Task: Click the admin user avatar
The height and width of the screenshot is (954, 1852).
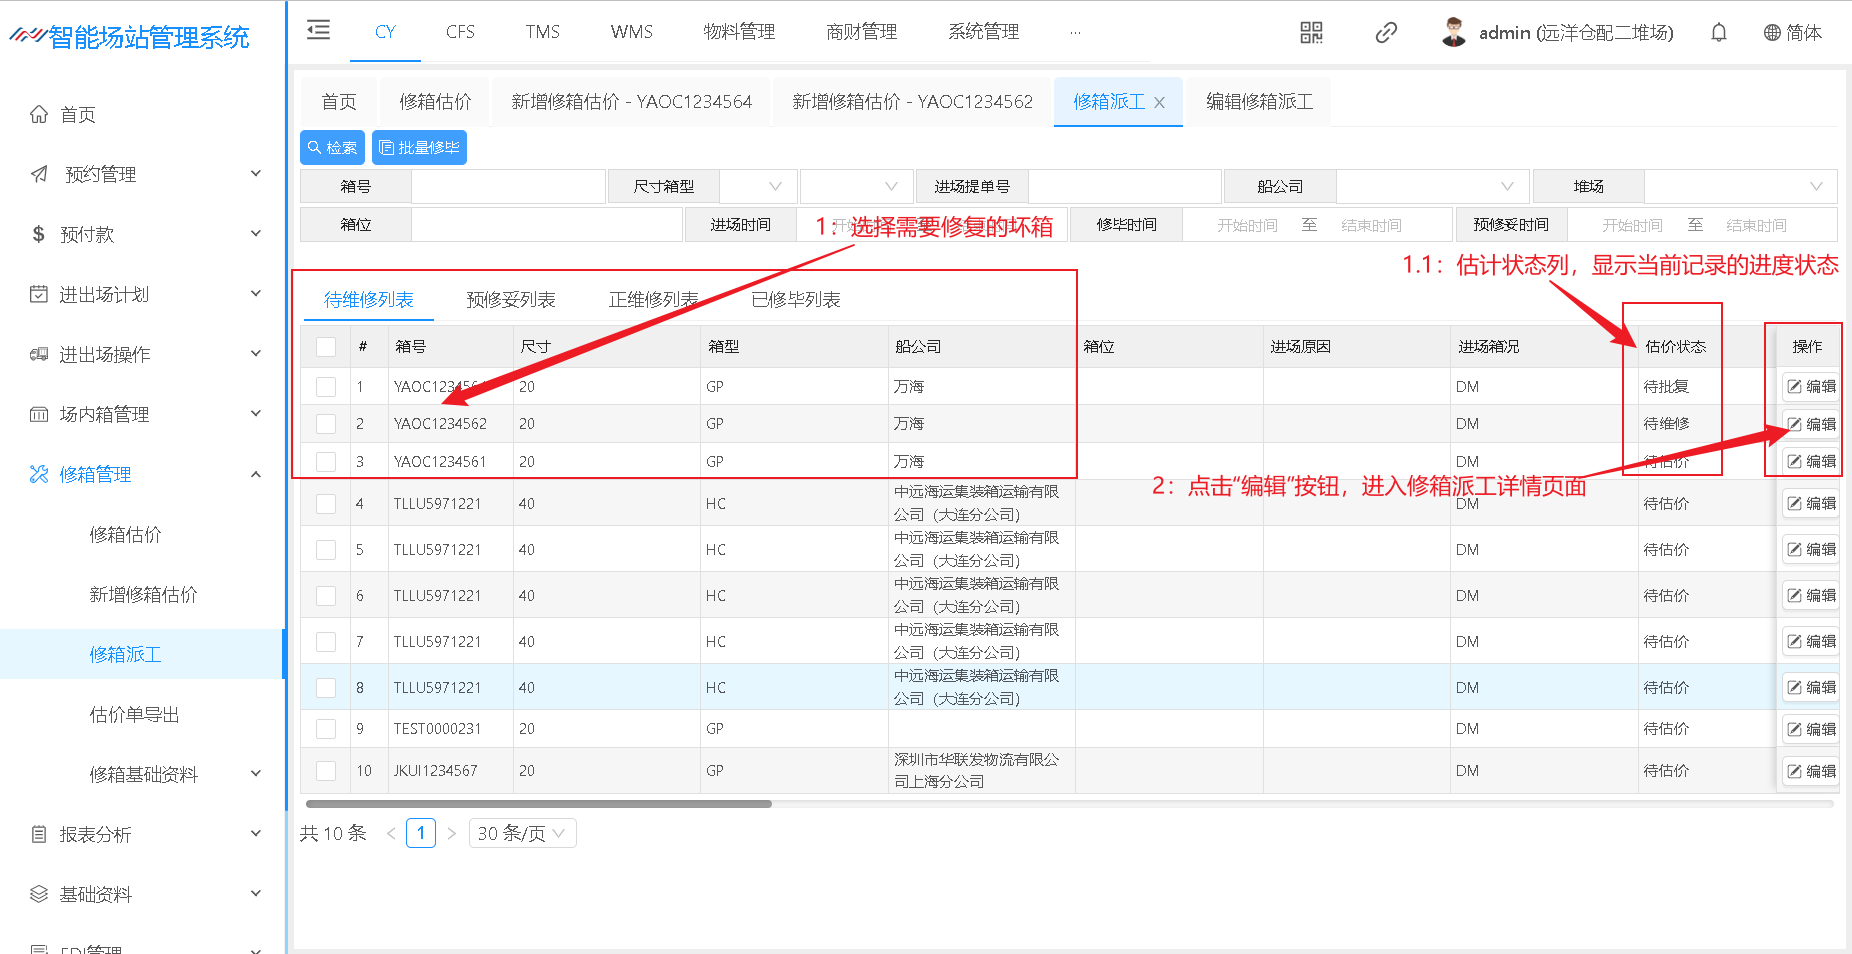Action: [x=1454, y=32]
